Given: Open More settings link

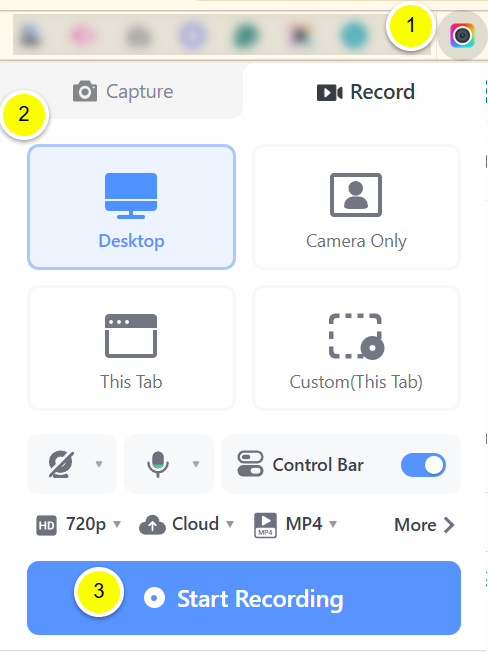Looking at the screenshot, I should pyautogui.click(x=424, y=525).
